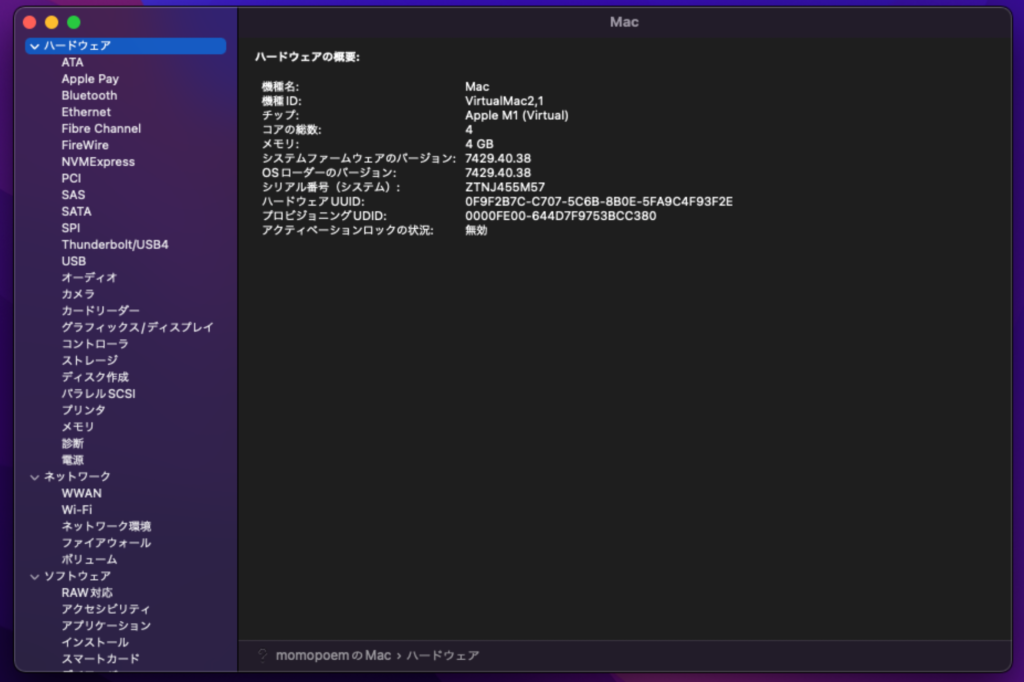1024x682 pixels.
Task: Open グラフィックス/ディスプレイ entry
Action: (x=138, y=327)
